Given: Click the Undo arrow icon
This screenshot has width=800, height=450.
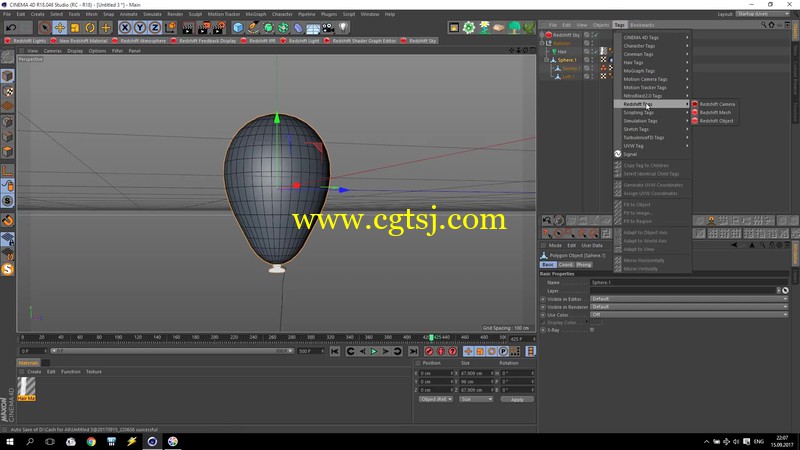Looking at the screenshot, I should (11, 28).
